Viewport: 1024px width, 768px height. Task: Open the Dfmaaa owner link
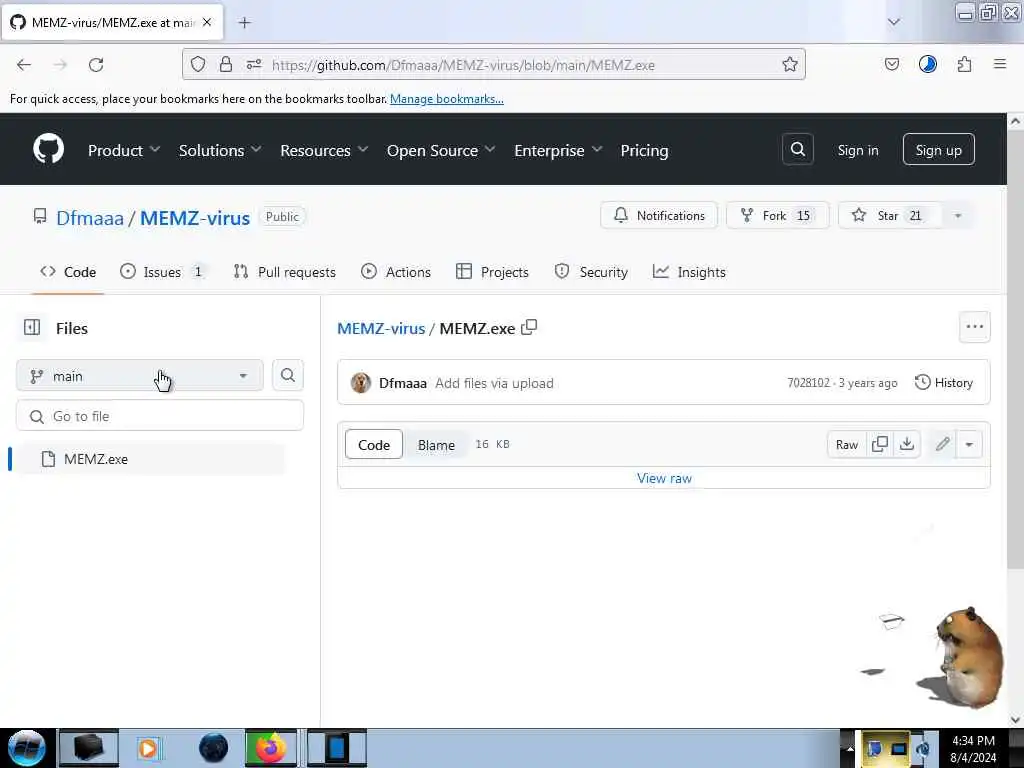point(89,217)
